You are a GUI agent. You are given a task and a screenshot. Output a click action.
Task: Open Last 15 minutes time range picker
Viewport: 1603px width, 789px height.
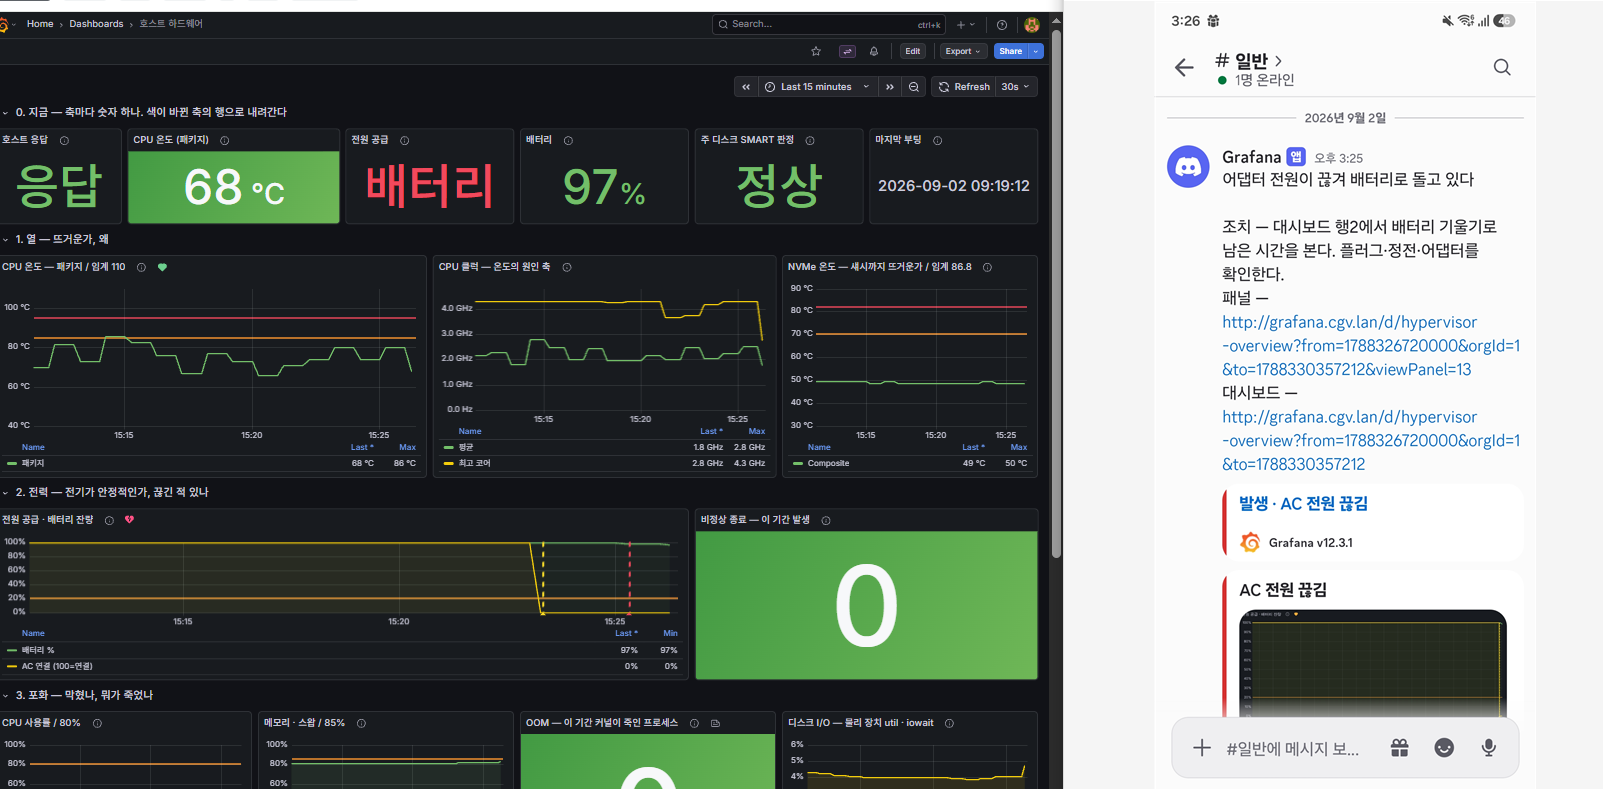tap(817, 87)
